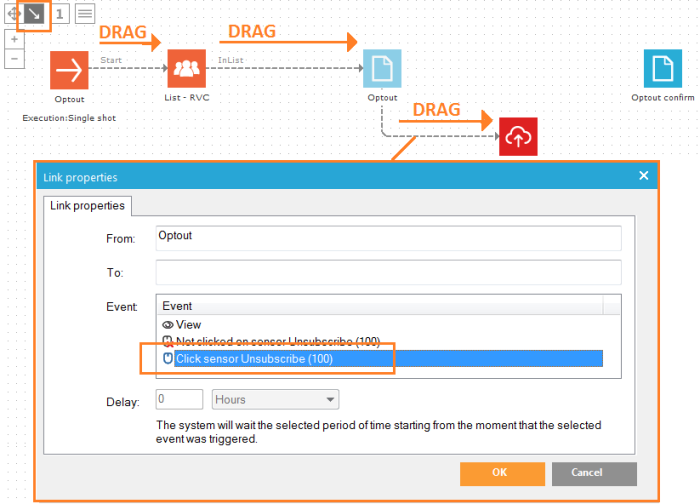Zoom out with the minus button

[x=14, y=59]
